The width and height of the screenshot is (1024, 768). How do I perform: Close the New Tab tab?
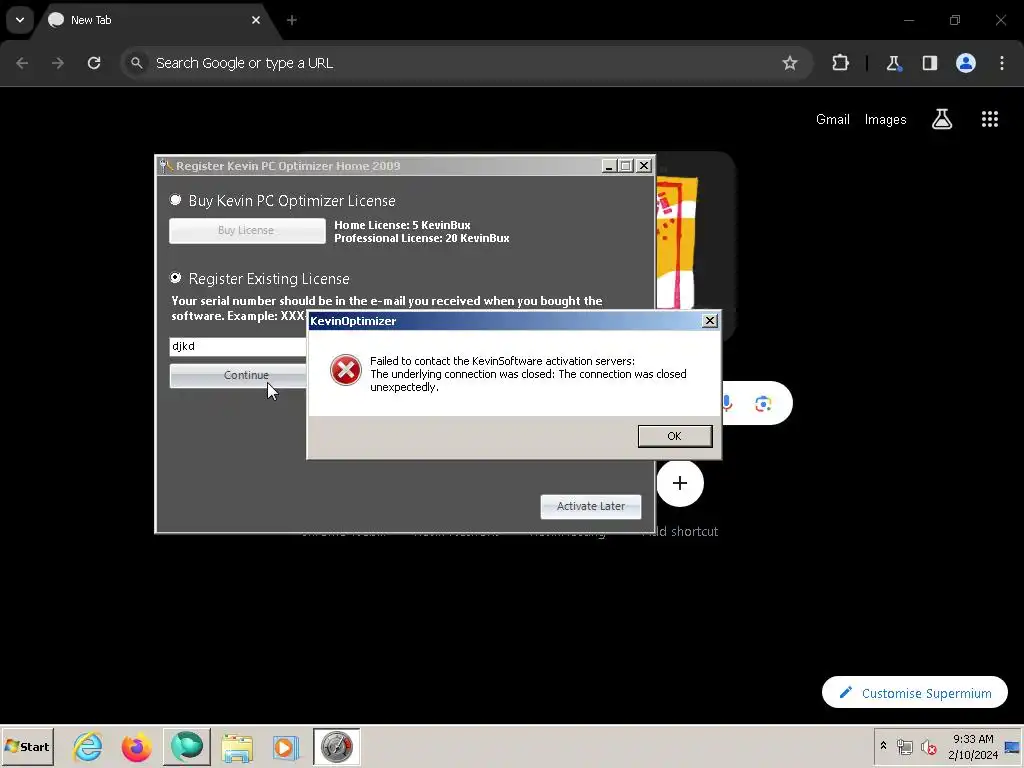(x=255, y=20)
